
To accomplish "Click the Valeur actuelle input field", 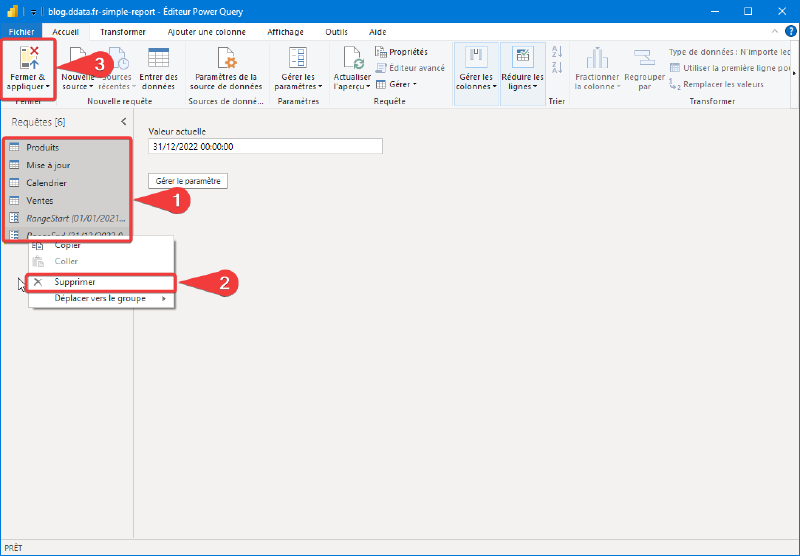I will coord(265,146).
